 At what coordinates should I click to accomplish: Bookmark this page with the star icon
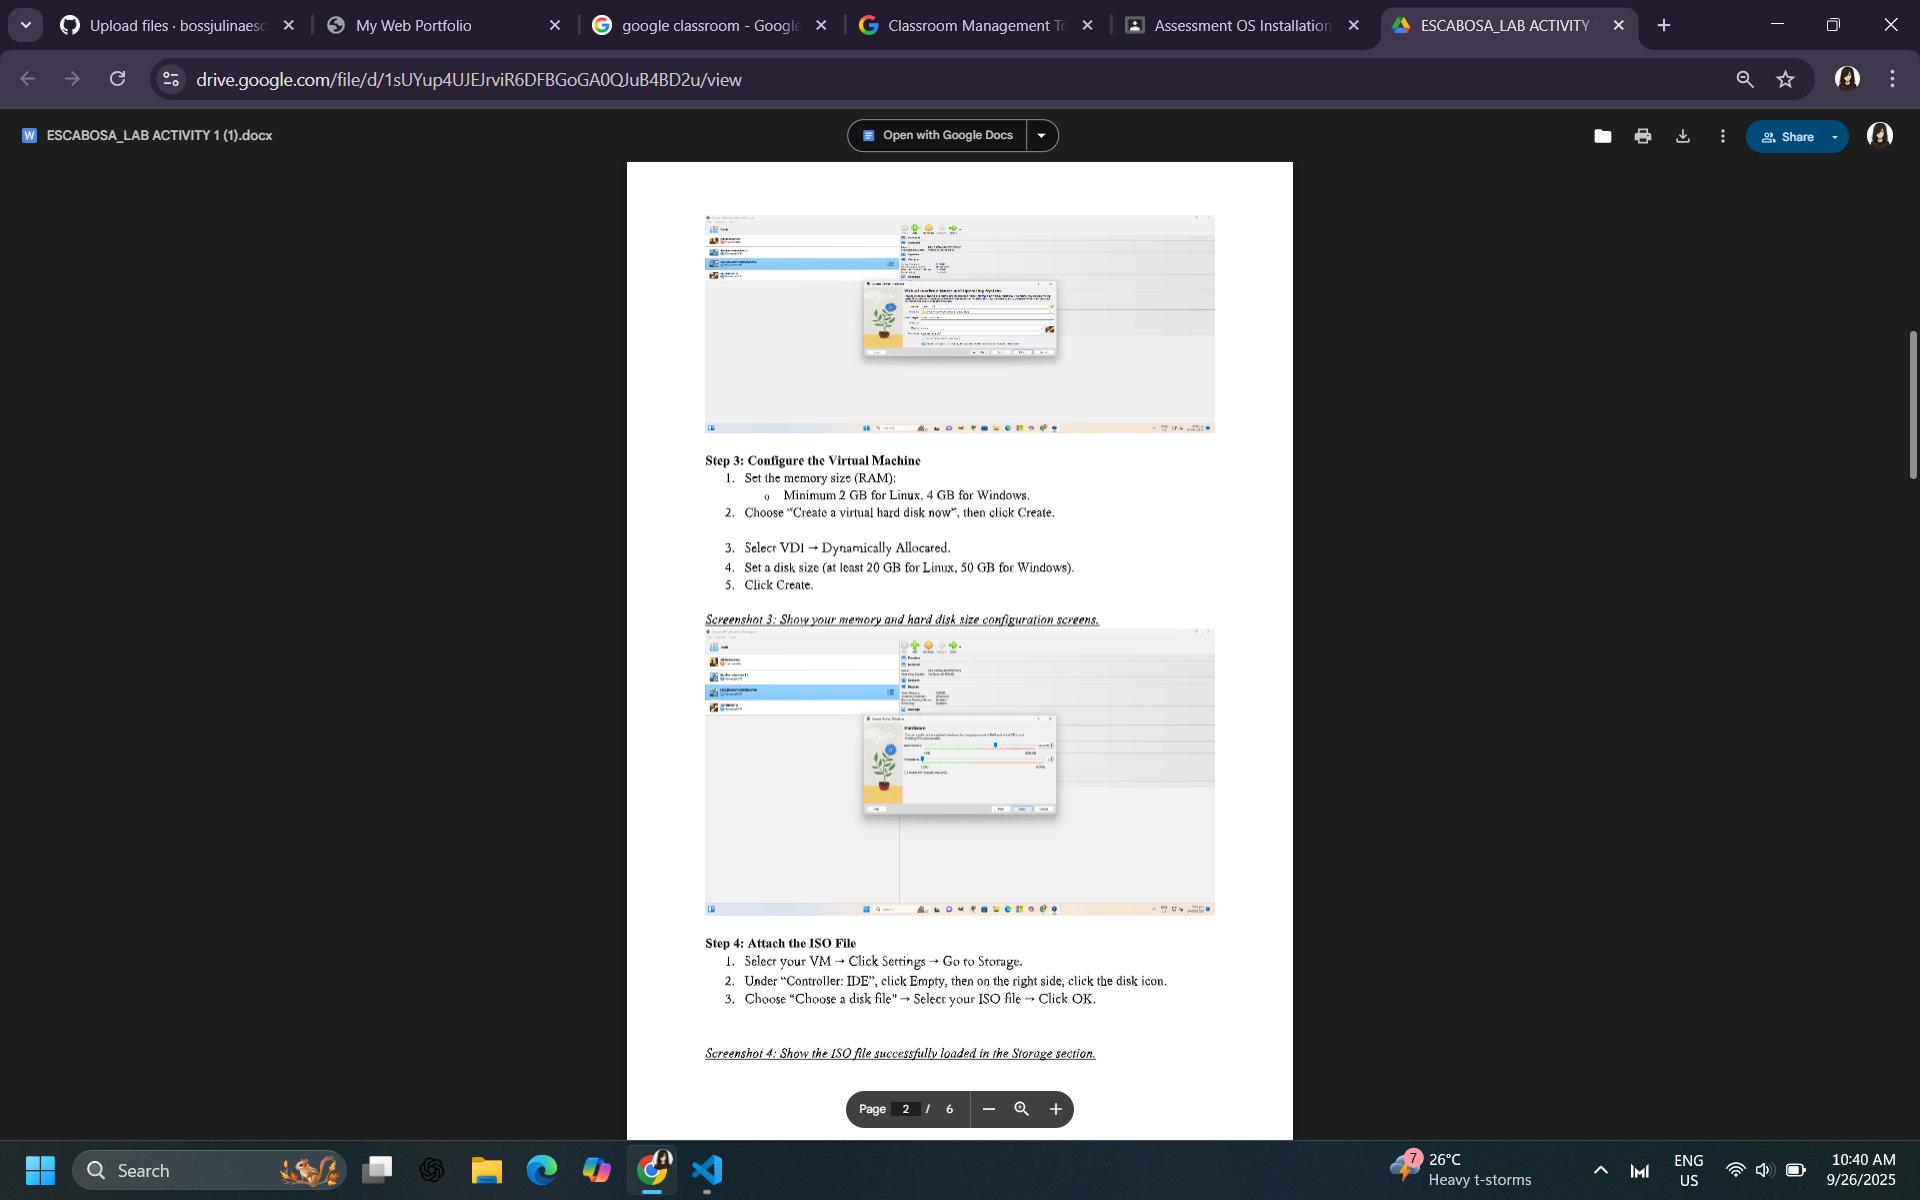coord(1786,79)
